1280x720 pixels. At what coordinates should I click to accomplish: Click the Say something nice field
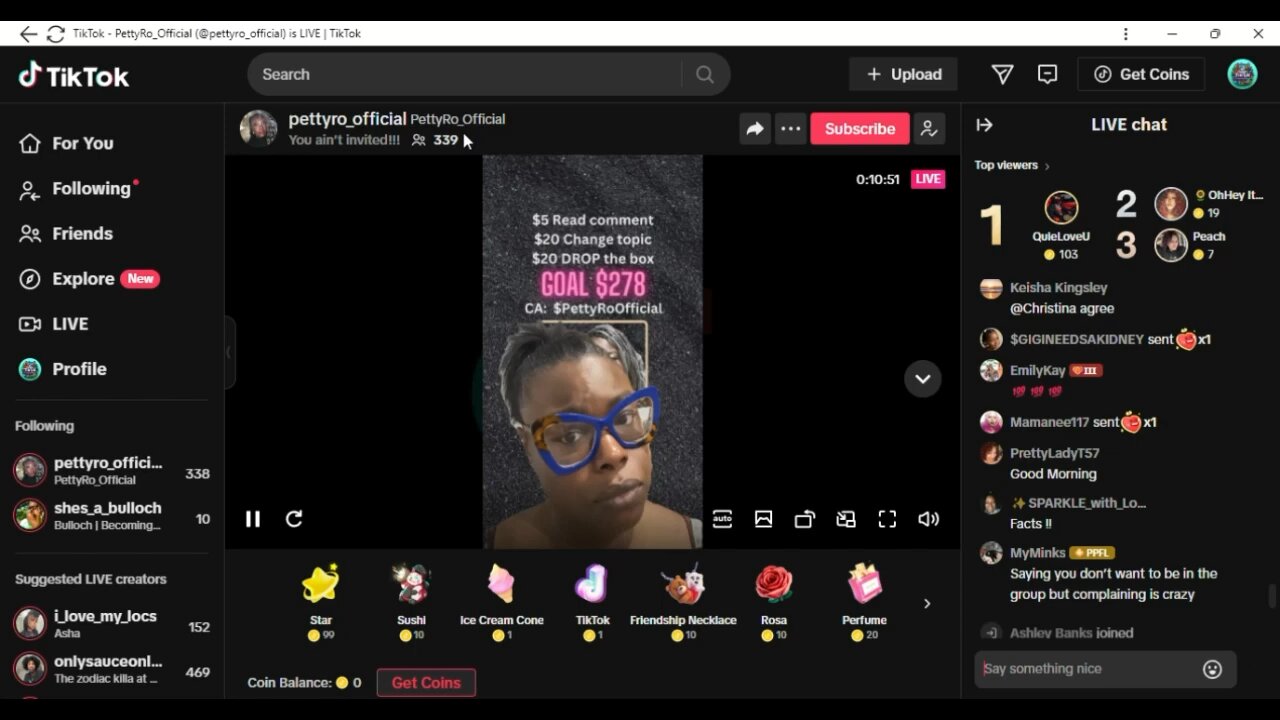[x=1087, y=669]
